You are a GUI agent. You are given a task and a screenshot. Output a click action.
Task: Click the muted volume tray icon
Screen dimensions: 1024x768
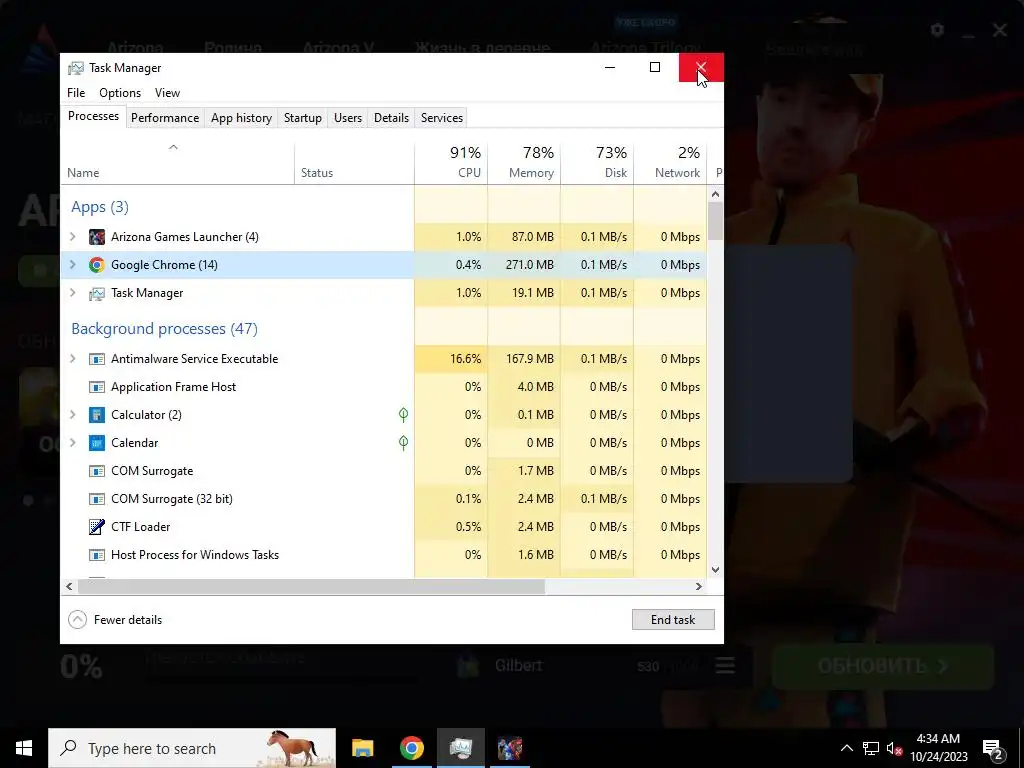(x=894, y=748)
